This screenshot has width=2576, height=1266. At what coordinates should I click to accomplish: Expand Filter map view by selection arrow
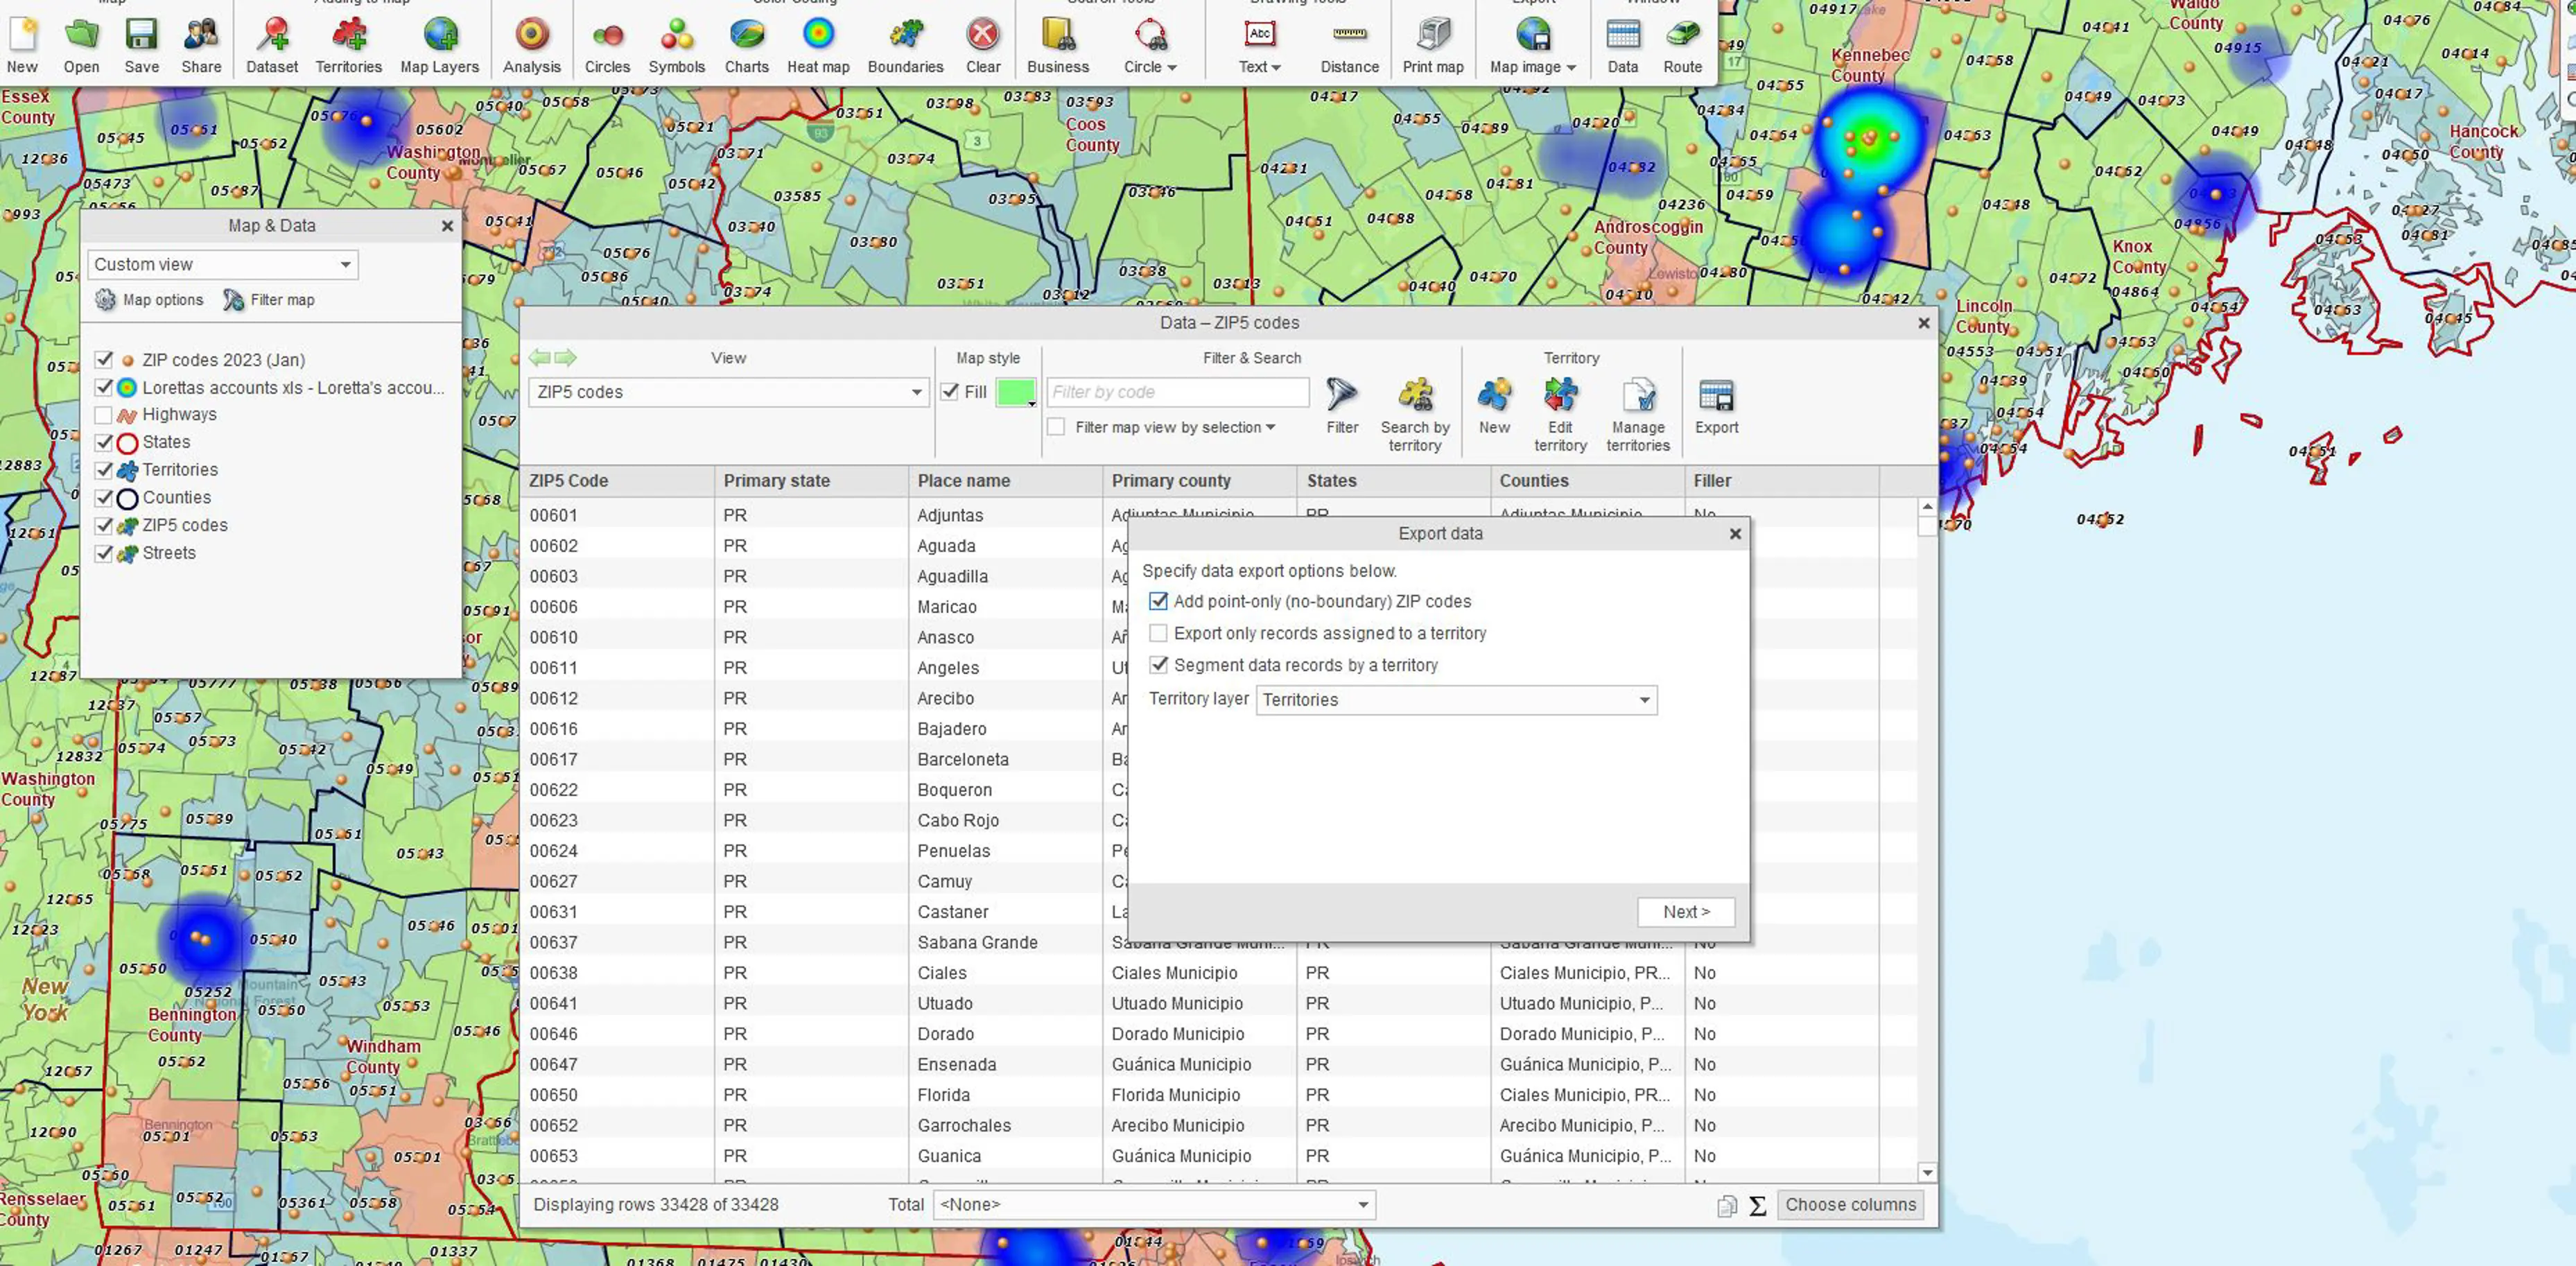click(x=1270, y=427)
